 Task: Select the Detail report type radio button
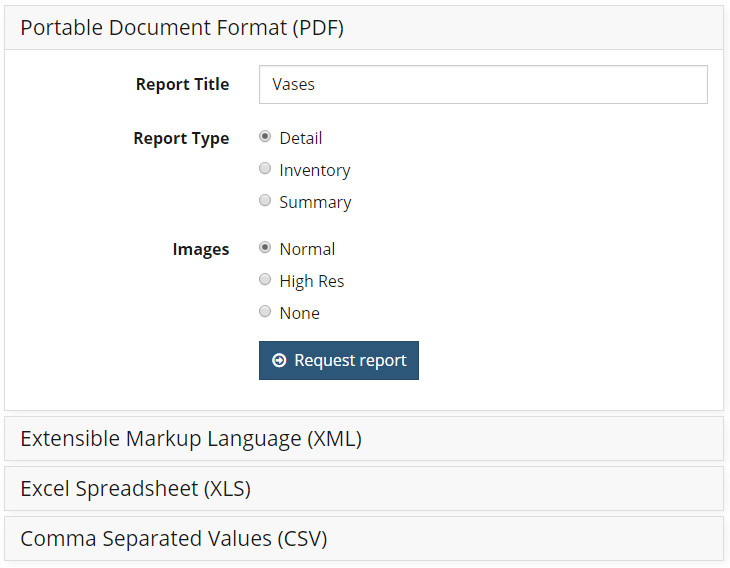point(265,136)
